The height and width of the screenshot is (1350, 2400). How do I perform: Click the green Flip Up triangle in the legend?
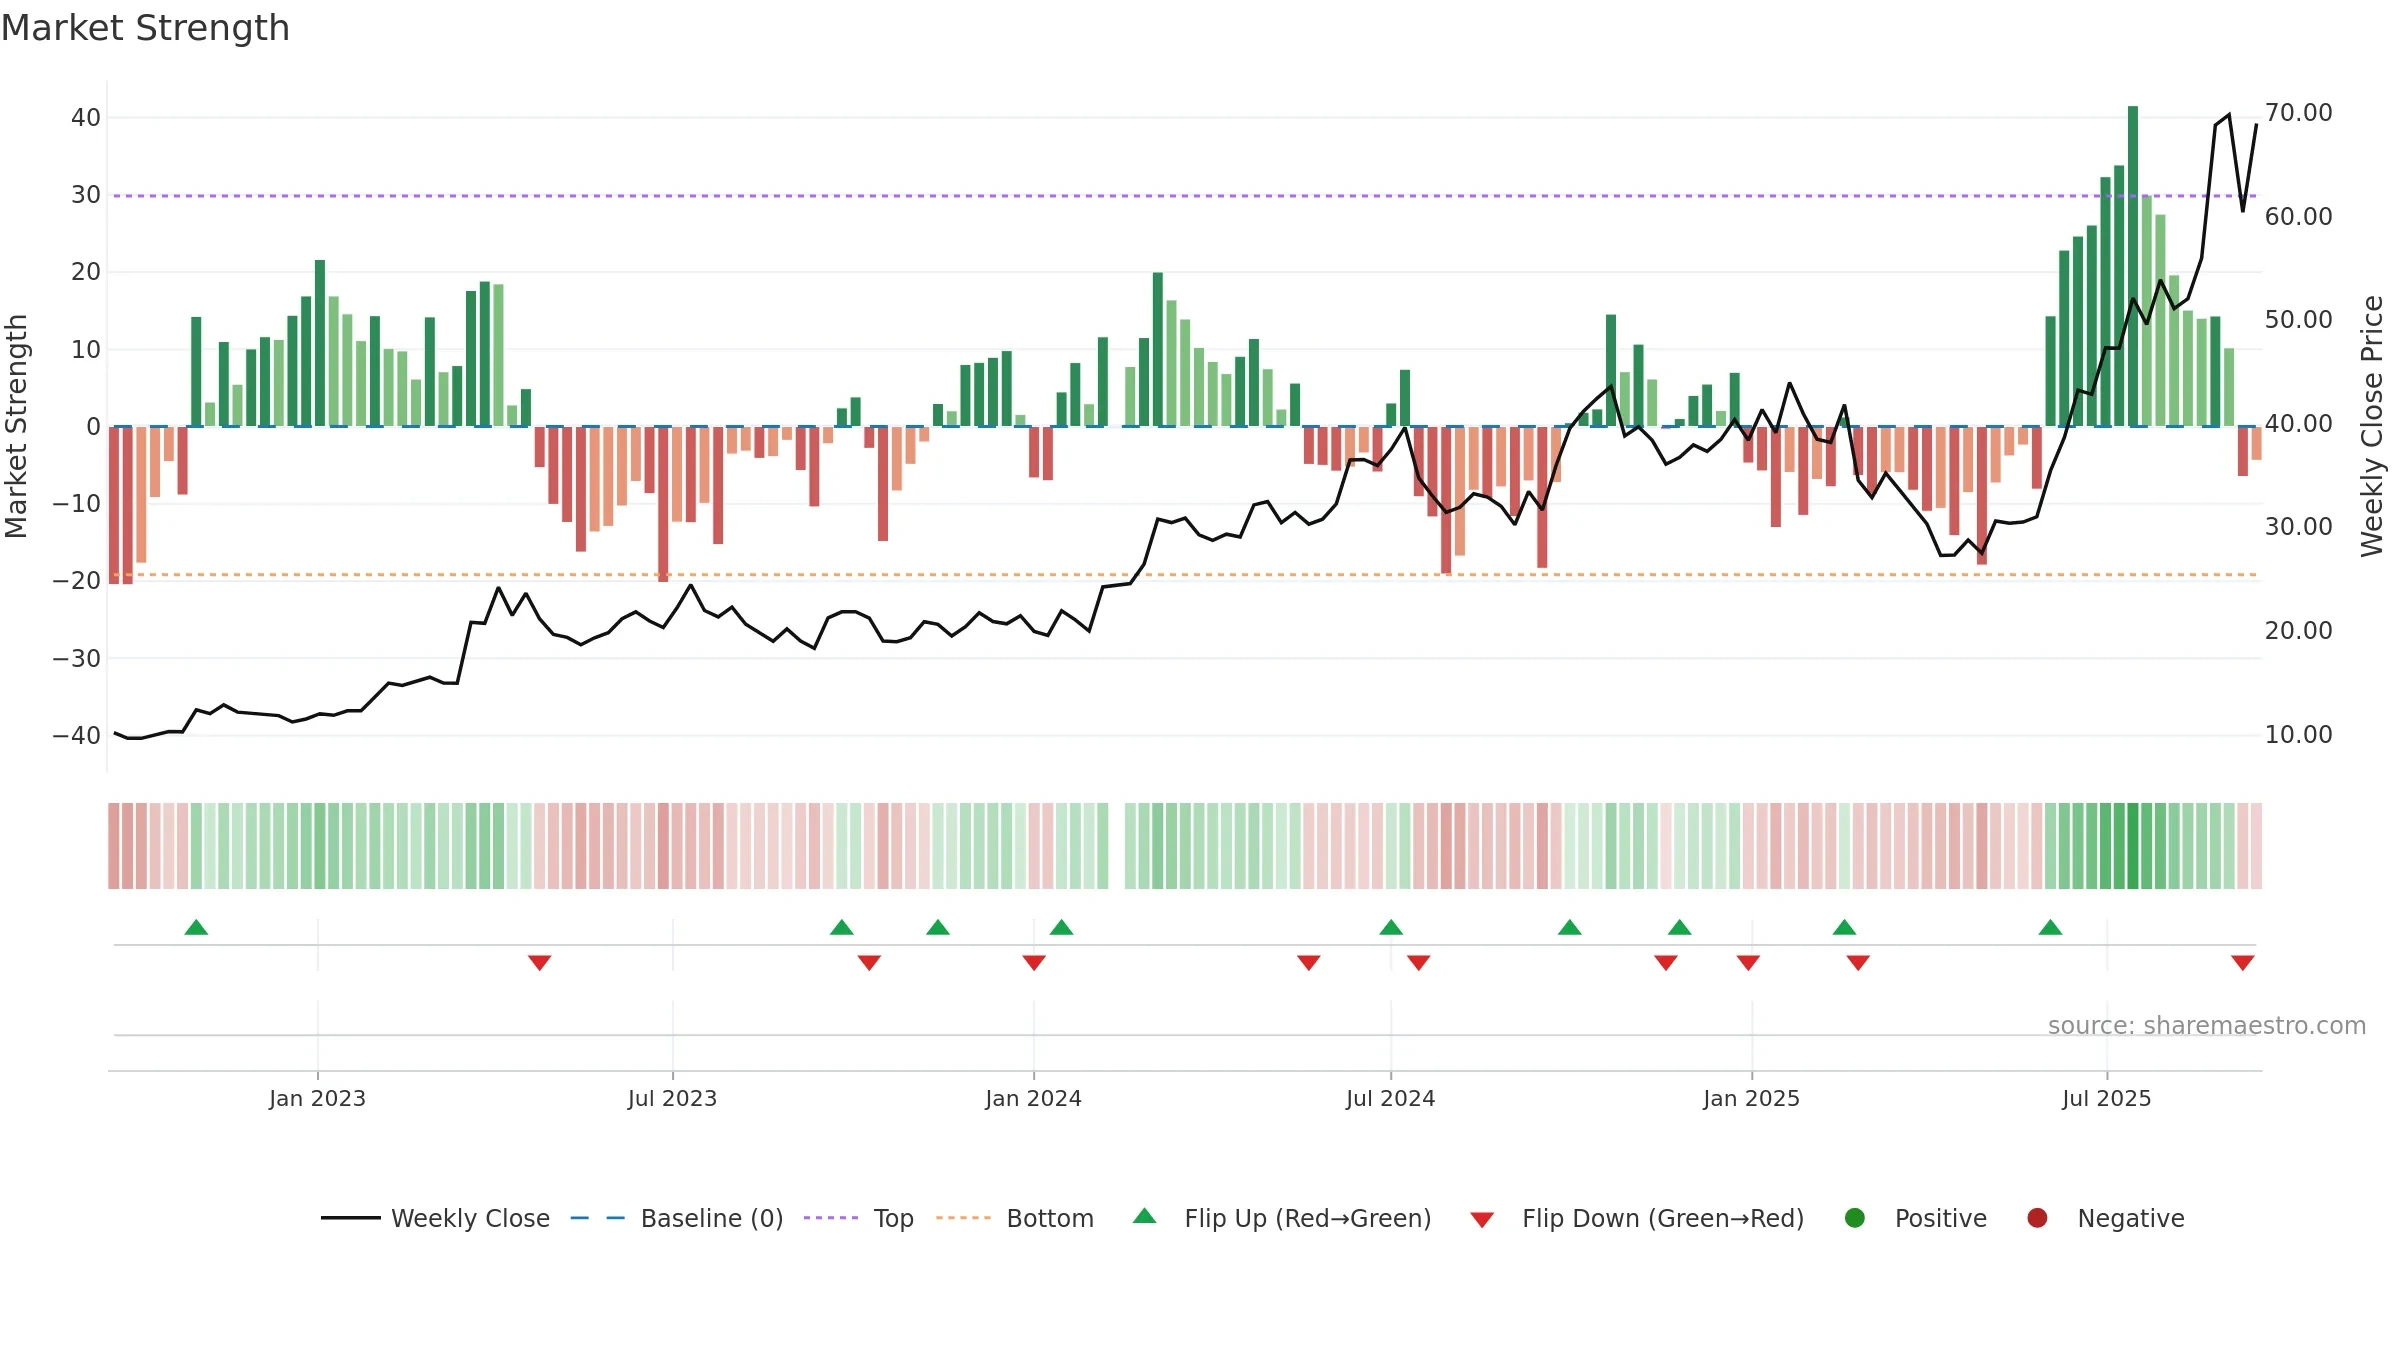[1144, 1216]
